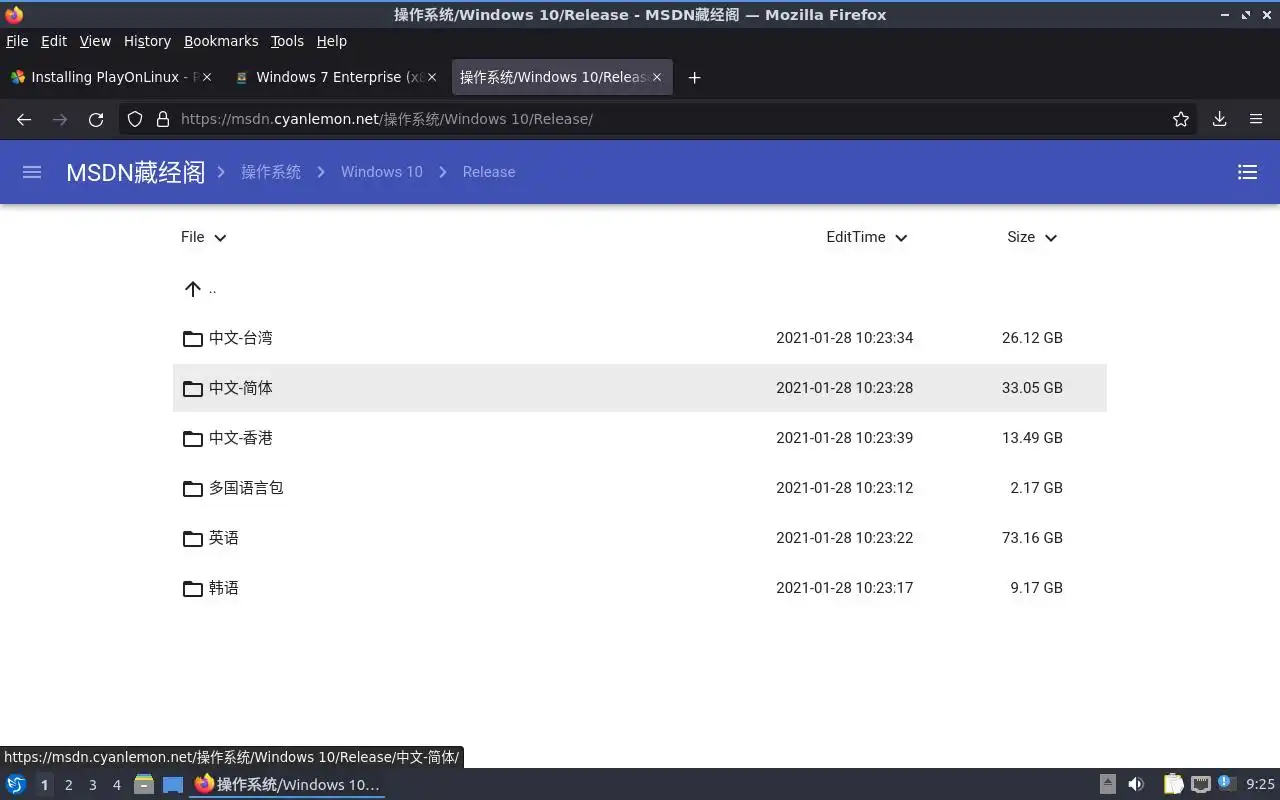Viewport: 1280px width, 800px height.
Task: Open a new tab with the plus button
Action: (x=694, y=77)
